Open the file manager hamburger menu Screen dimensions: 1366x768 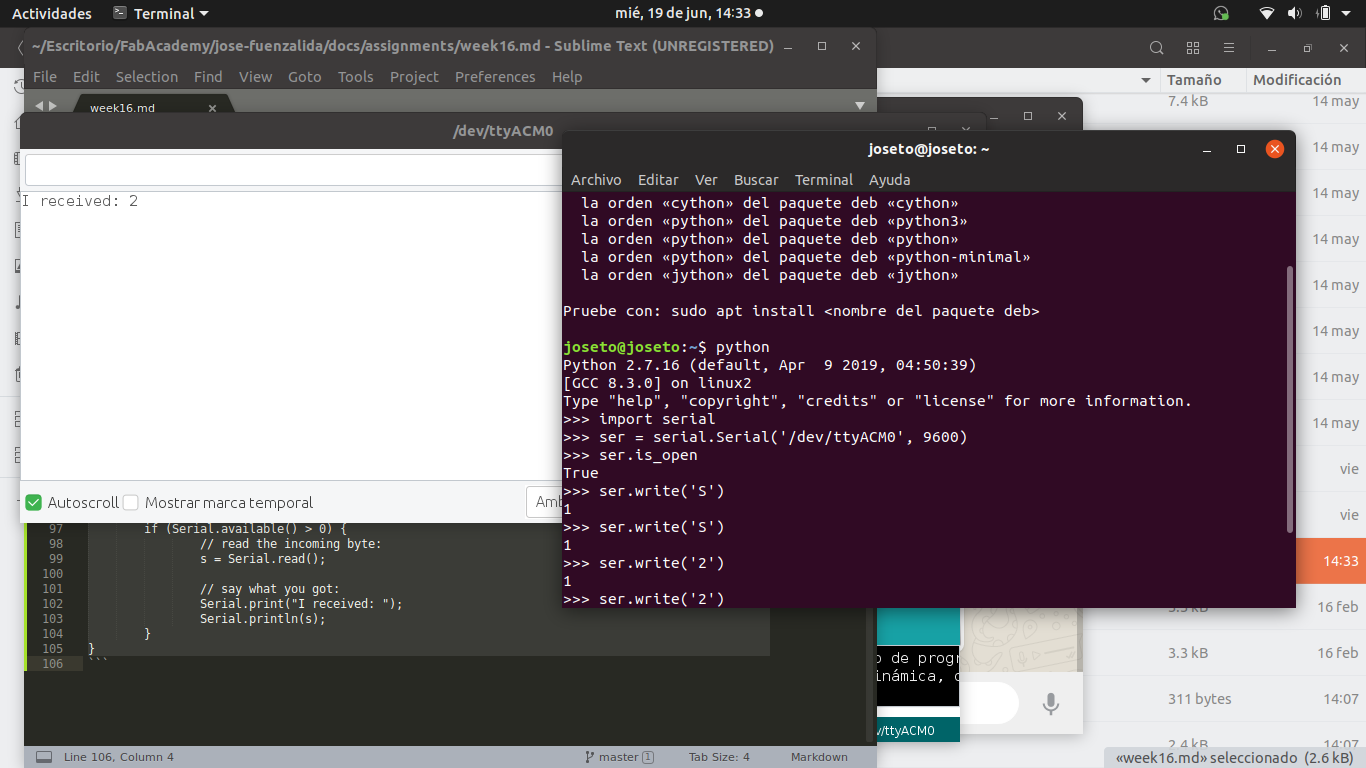pos(1229,48)
